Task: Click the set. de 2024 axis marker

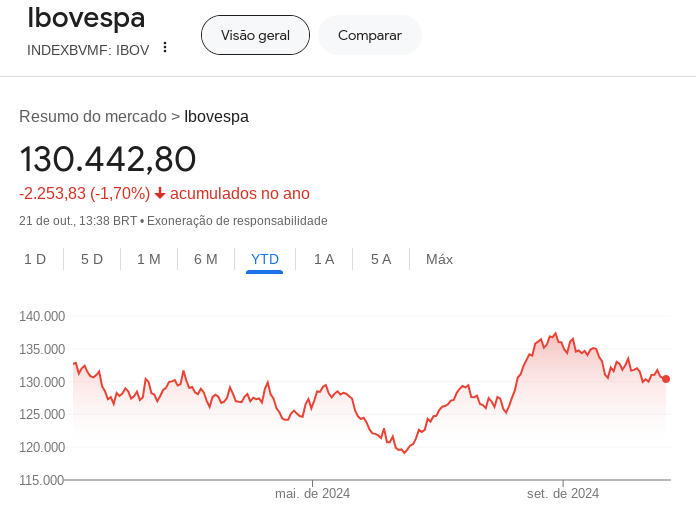Action: pos(563,493)
